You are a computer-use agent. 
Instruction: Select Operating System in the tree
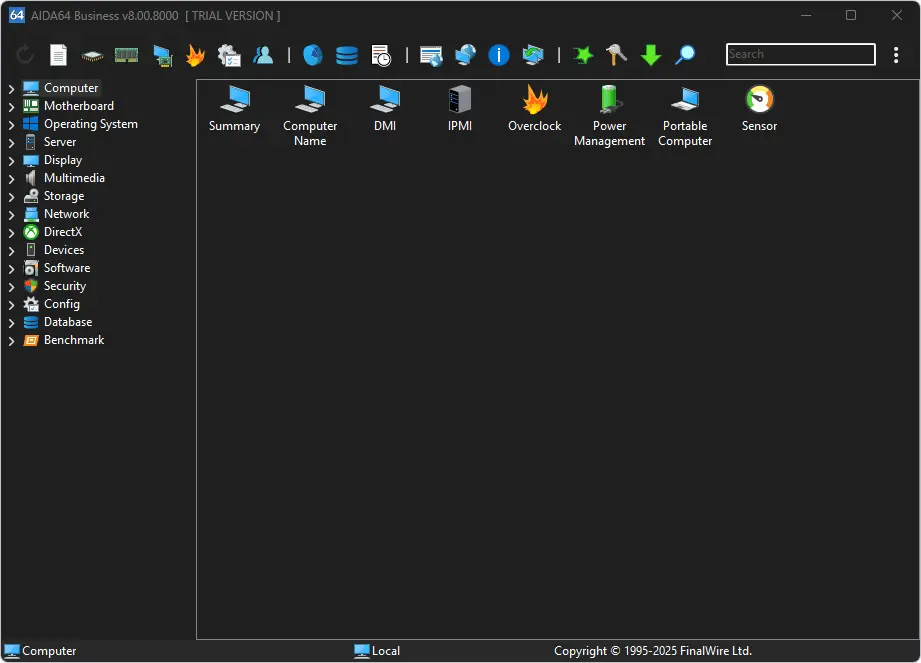(90, 124)
